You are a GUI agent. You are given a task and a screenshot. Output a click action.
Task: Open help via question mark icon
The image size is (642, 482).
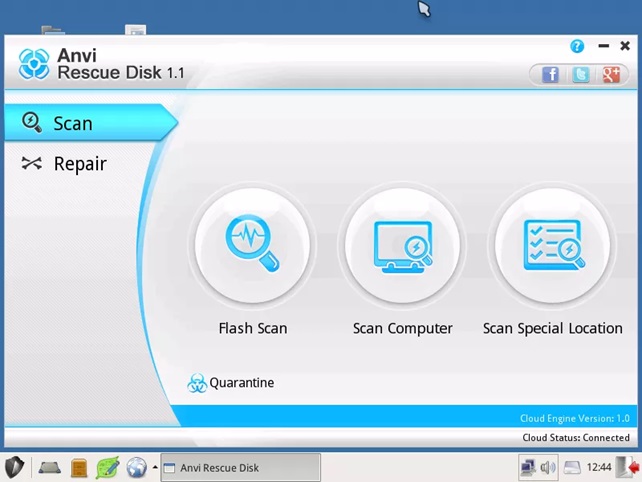click(x=577, y=46)
